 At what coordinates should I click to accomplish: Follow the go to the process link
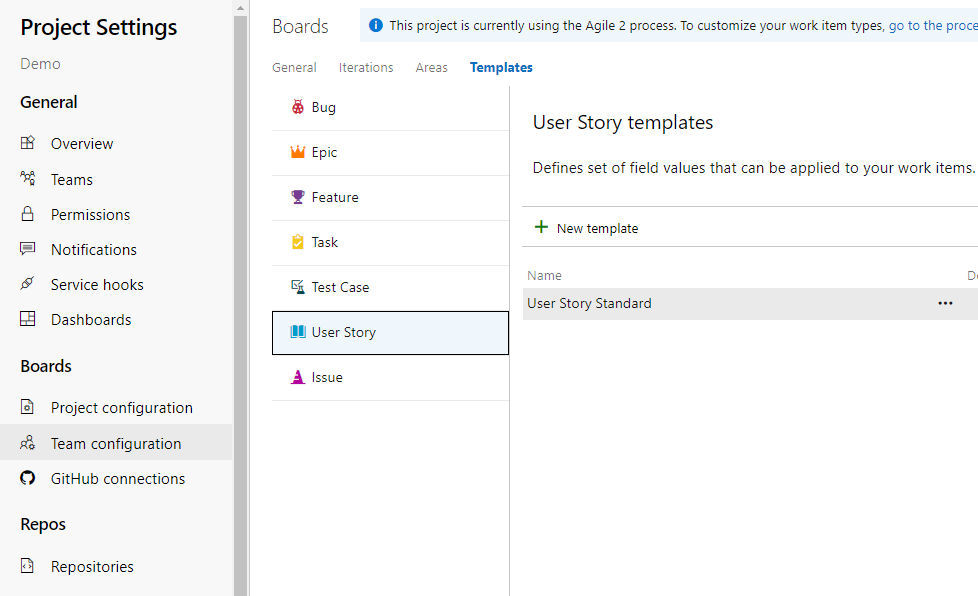click(932, 26)
